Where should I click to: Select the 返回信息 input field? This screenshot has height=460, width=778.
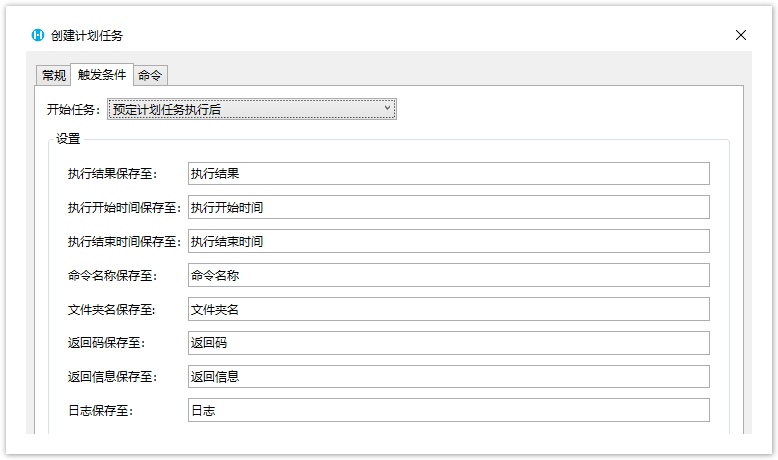point(449,377)
